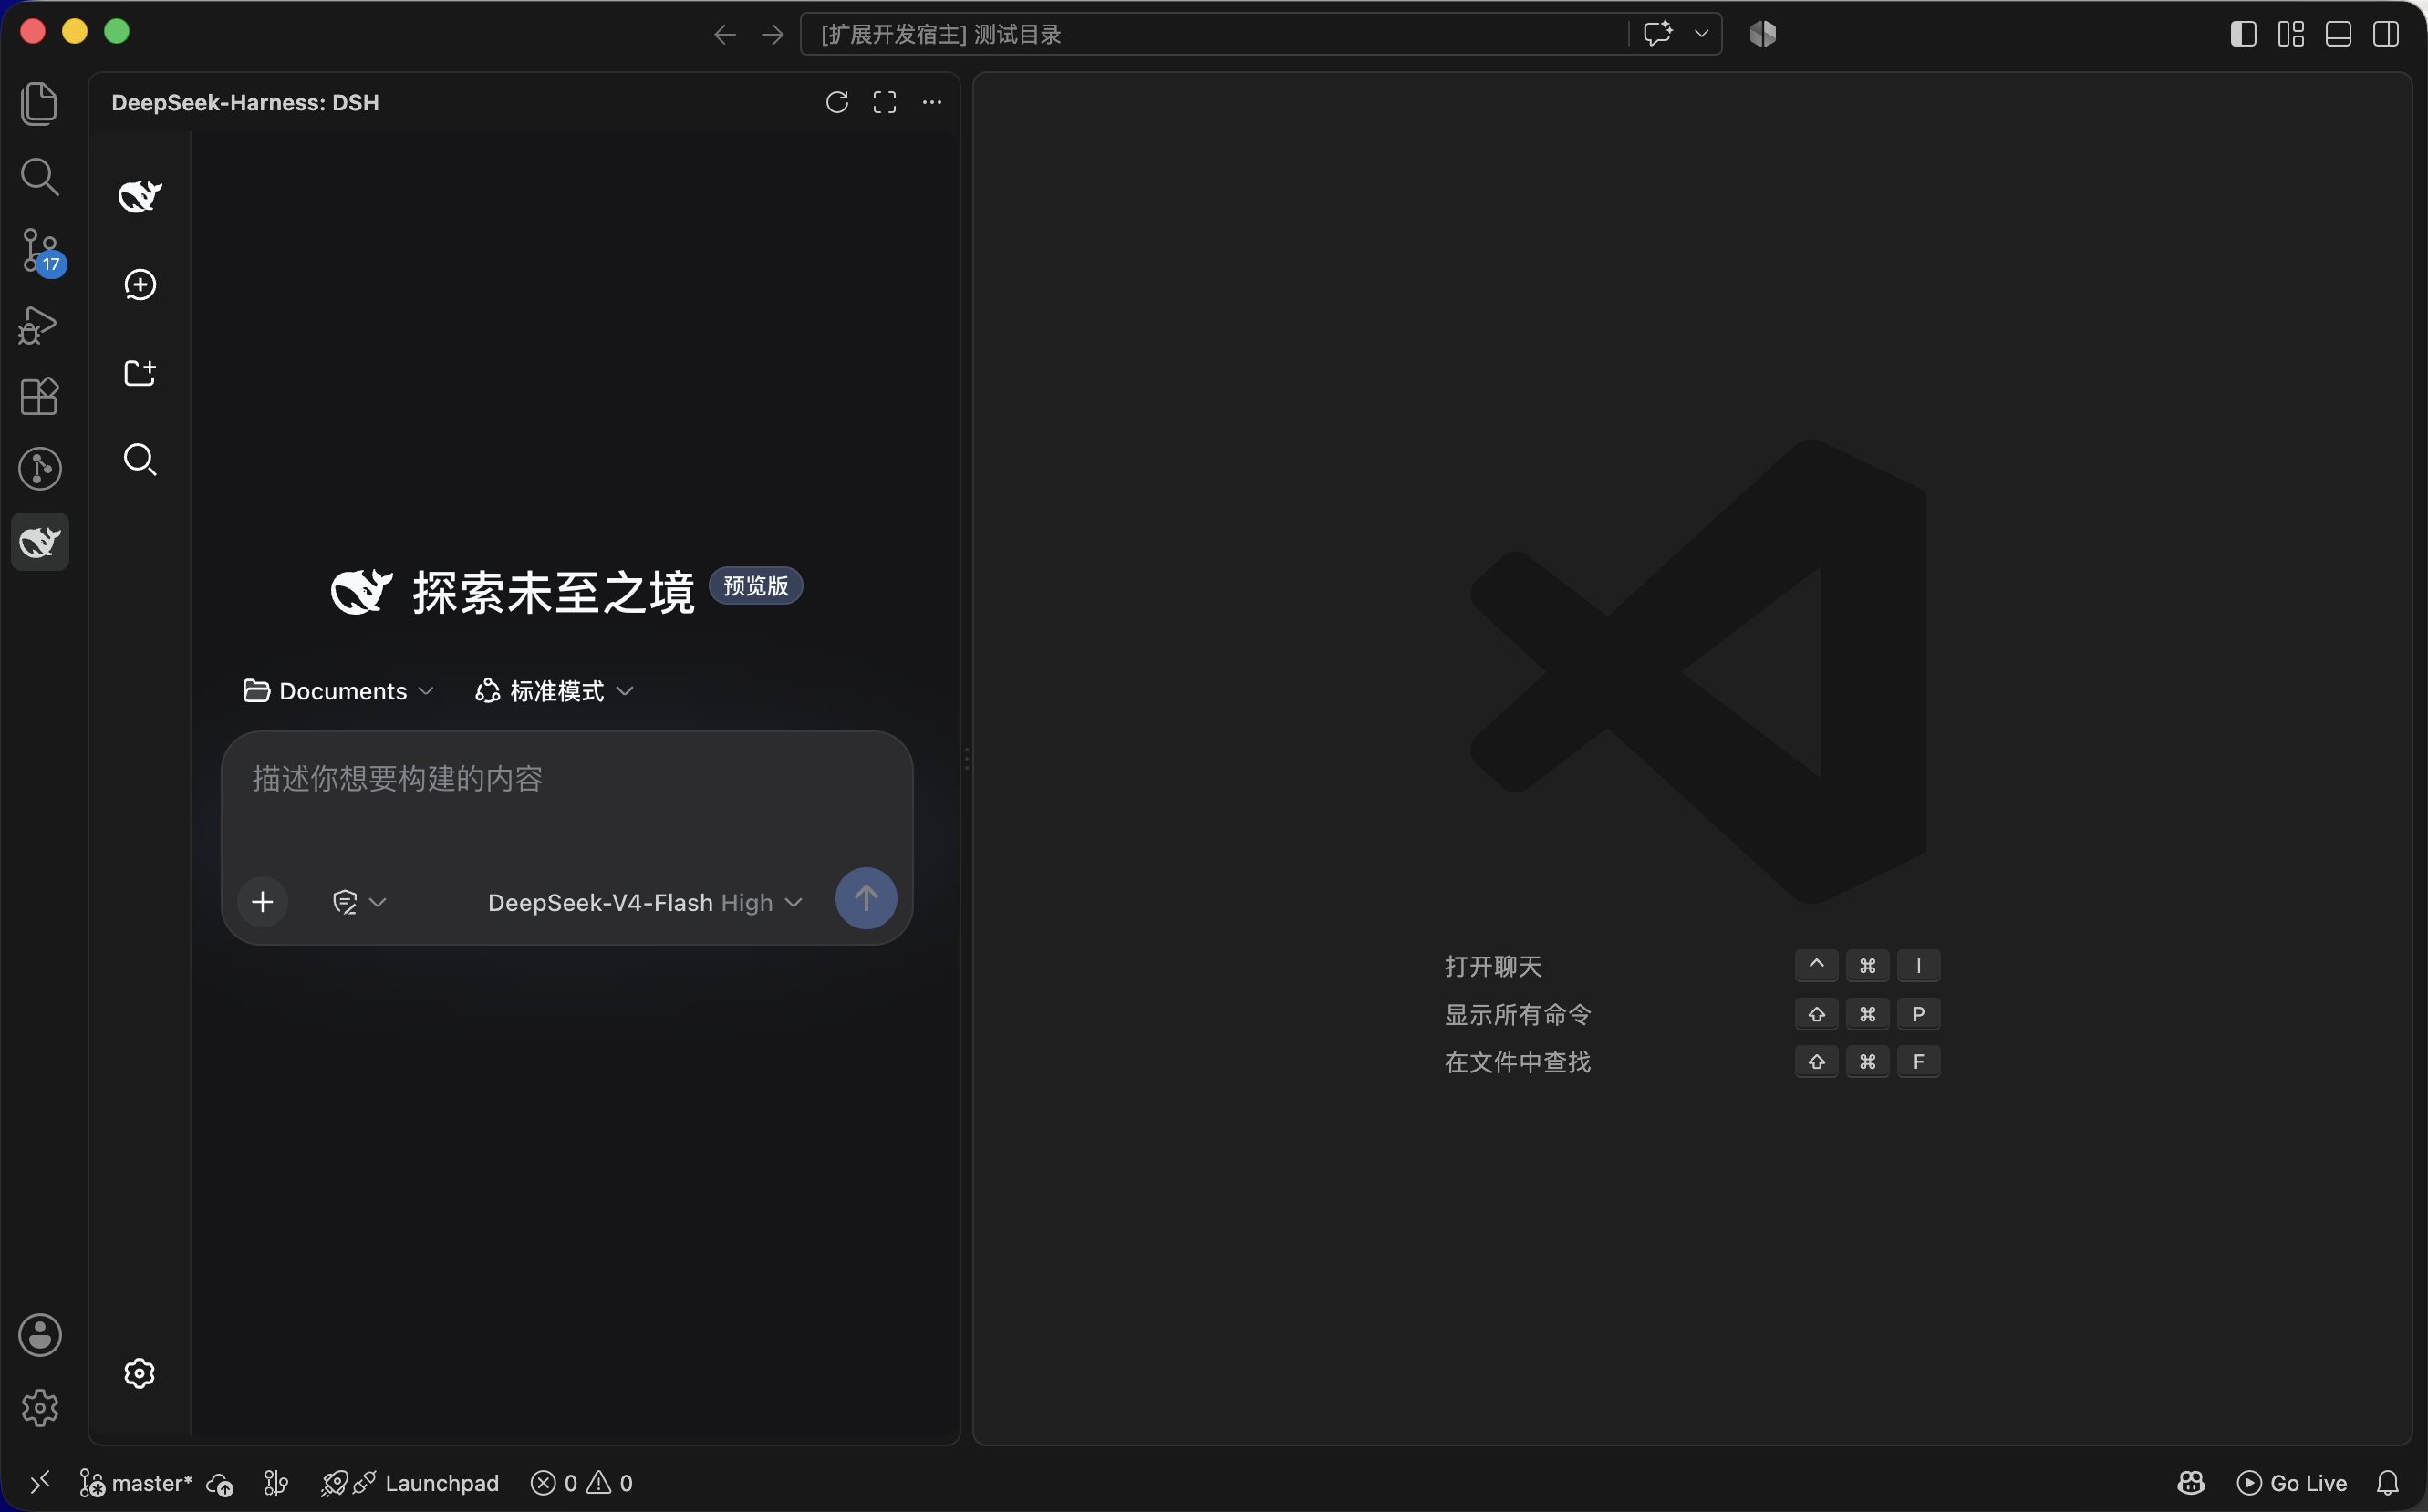This screenshot has width=2428, height=1512.
Task: Click the git branches icon next to sync
Action: (276, 1483)
